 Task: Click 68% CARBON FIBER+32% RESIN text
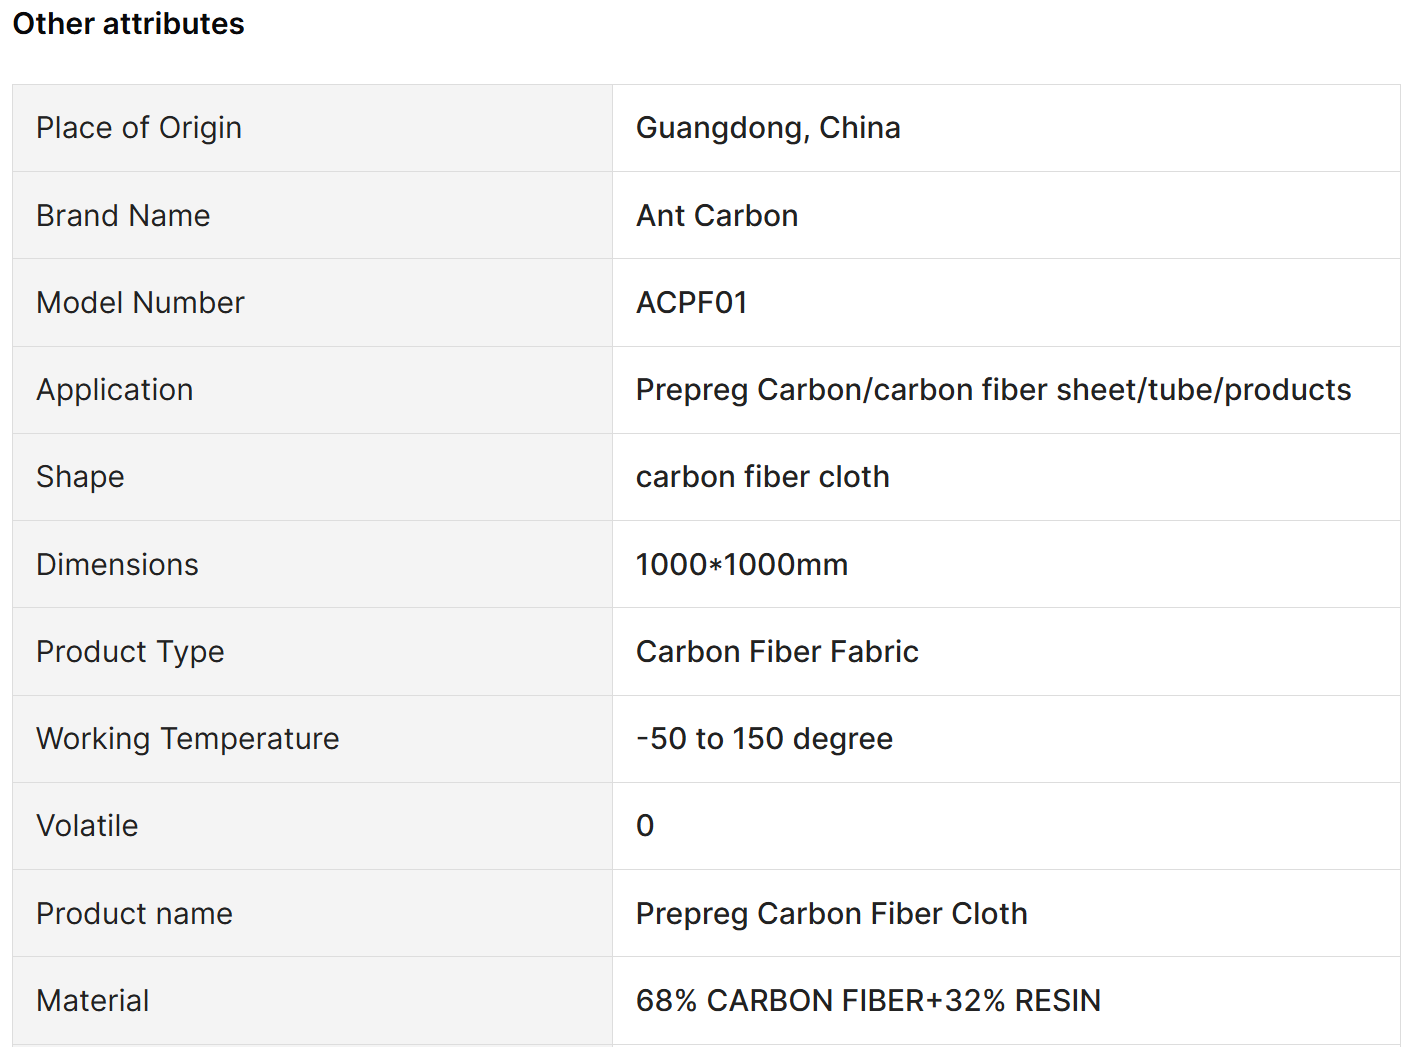(868, 1001)
